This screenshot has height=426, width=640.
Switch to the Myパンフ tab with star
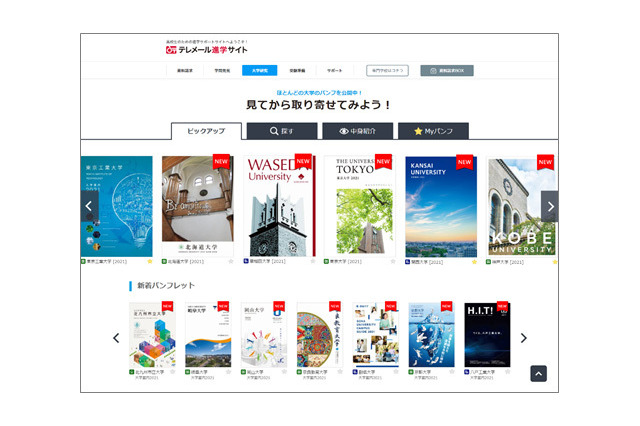pos(433,131)
